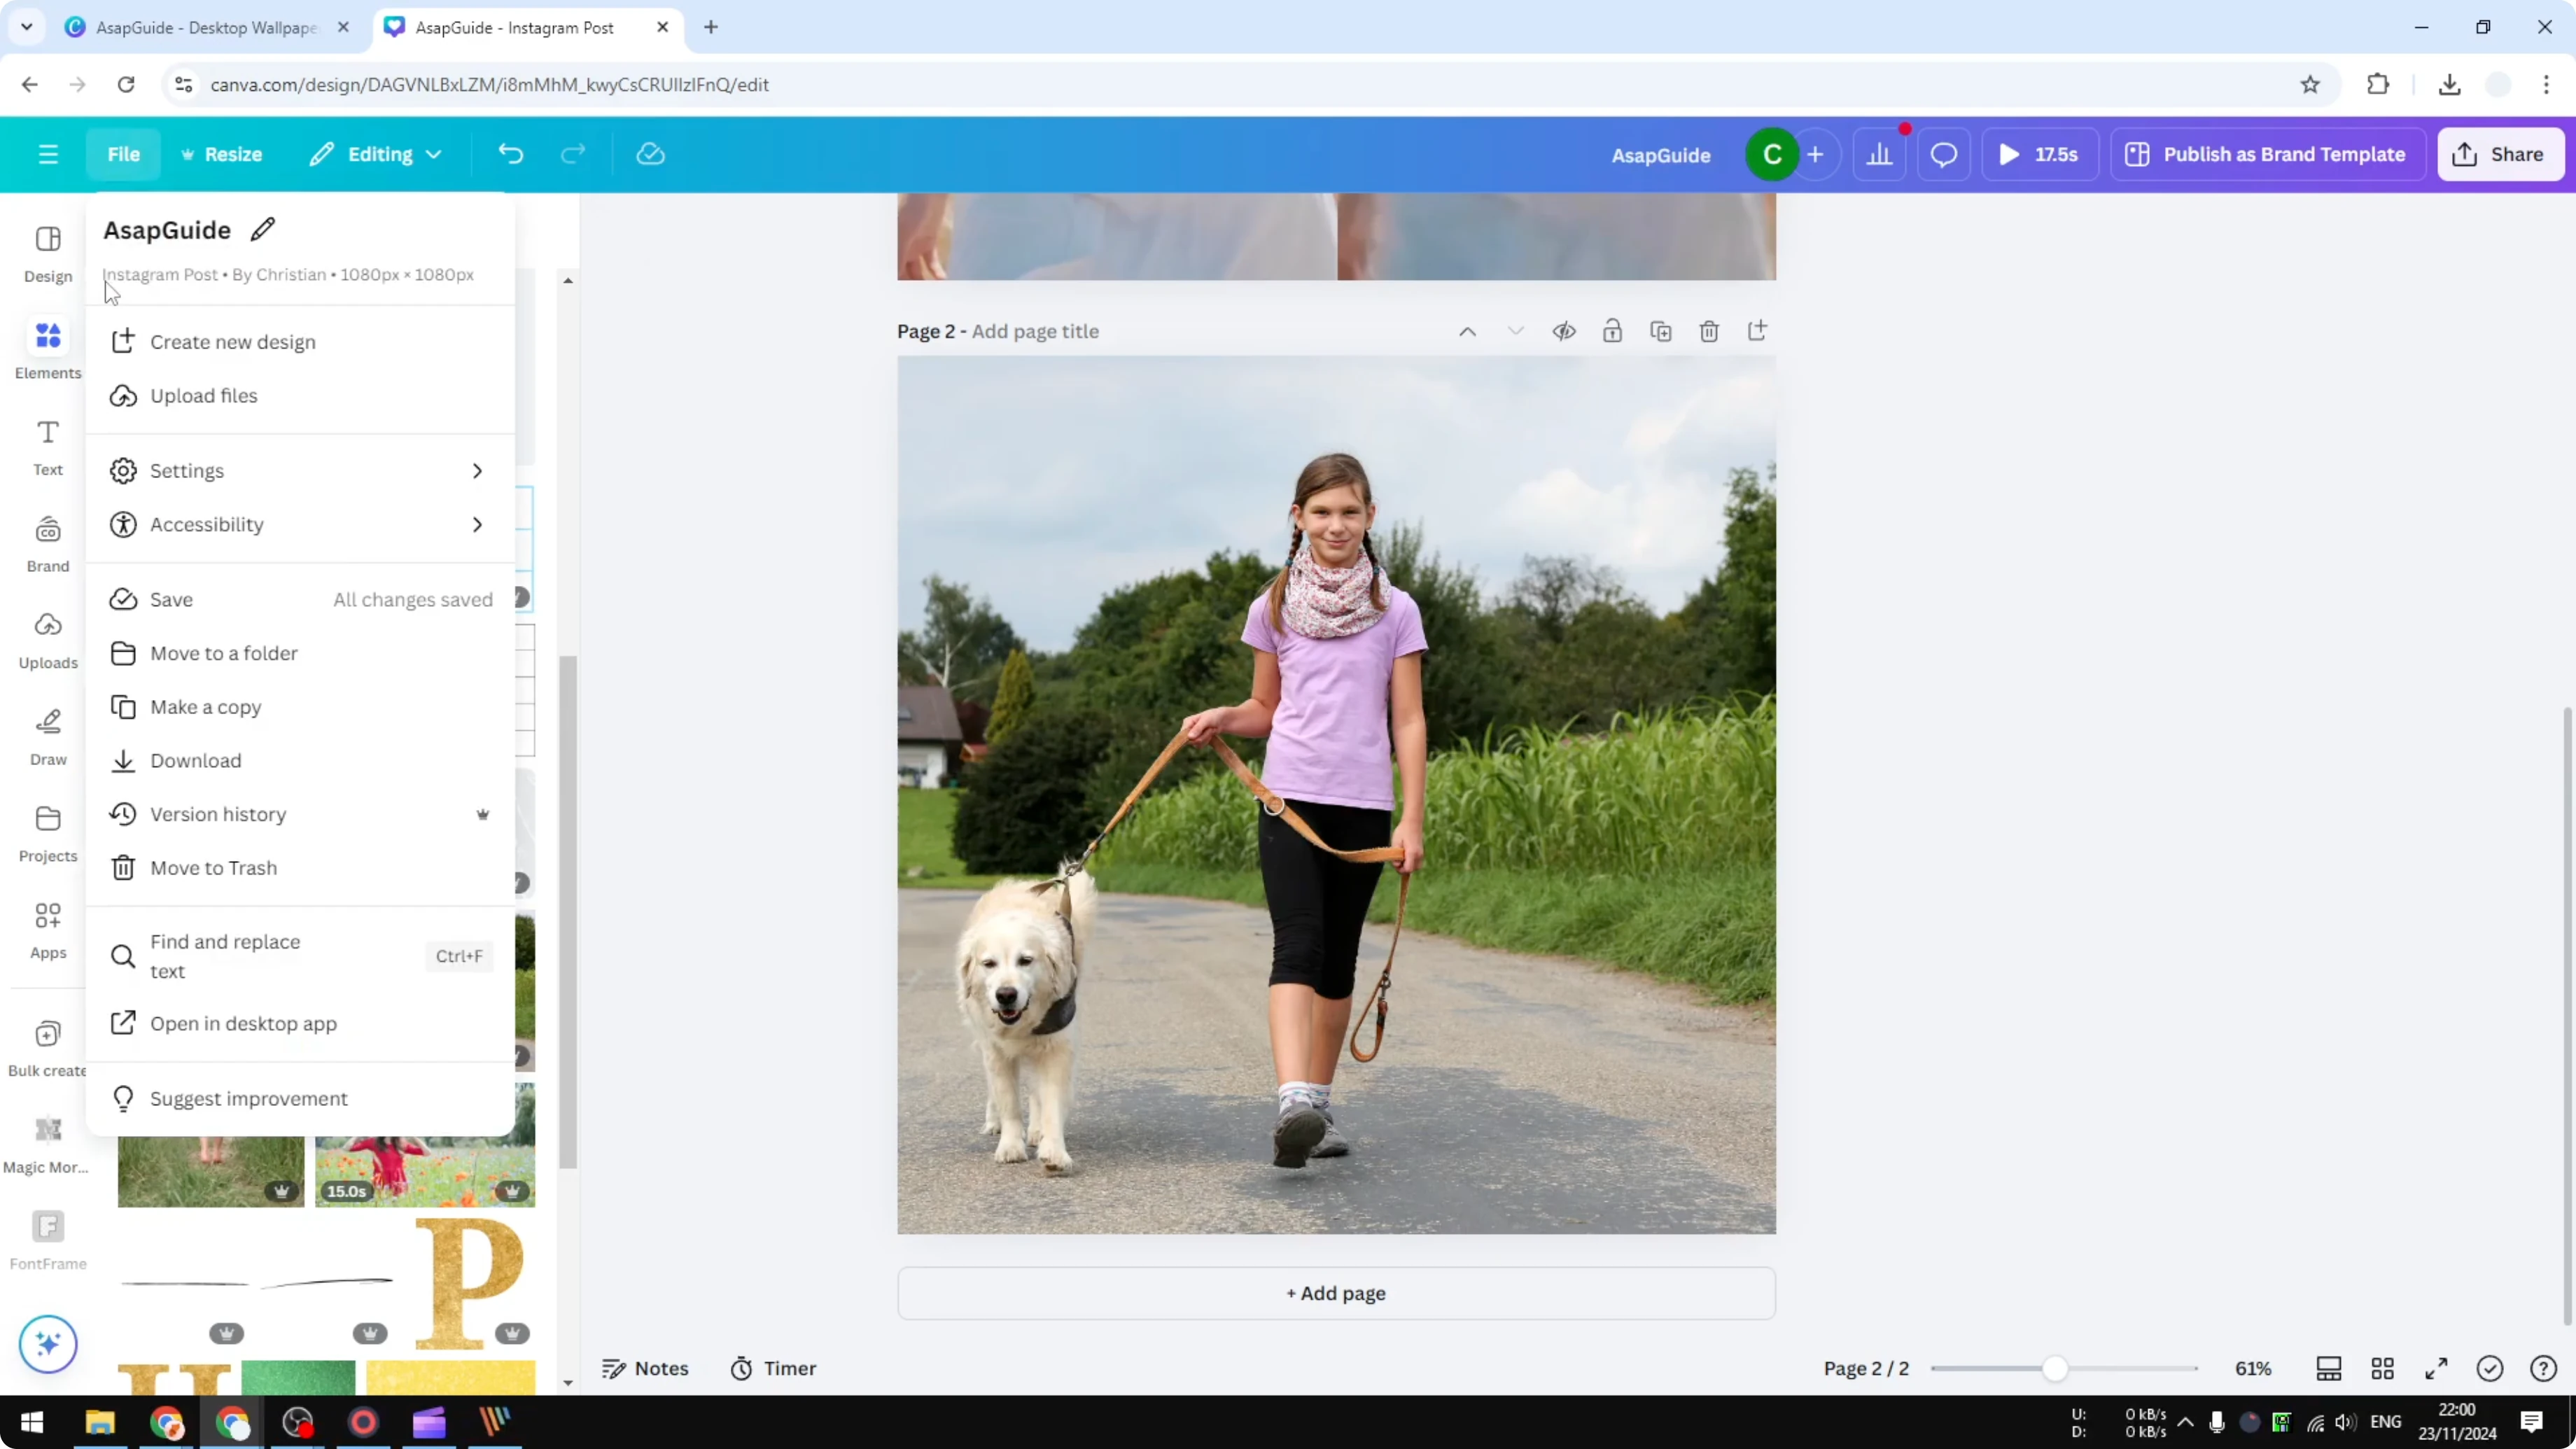Open the Editing mode dropdown
This screenshot has width=2576, height=1449.
pos(376,154)
